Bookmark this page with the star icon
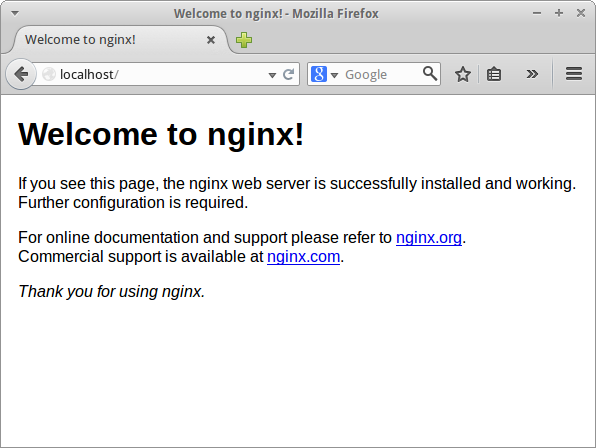596x448 pixels. click(x=463, y=74)
